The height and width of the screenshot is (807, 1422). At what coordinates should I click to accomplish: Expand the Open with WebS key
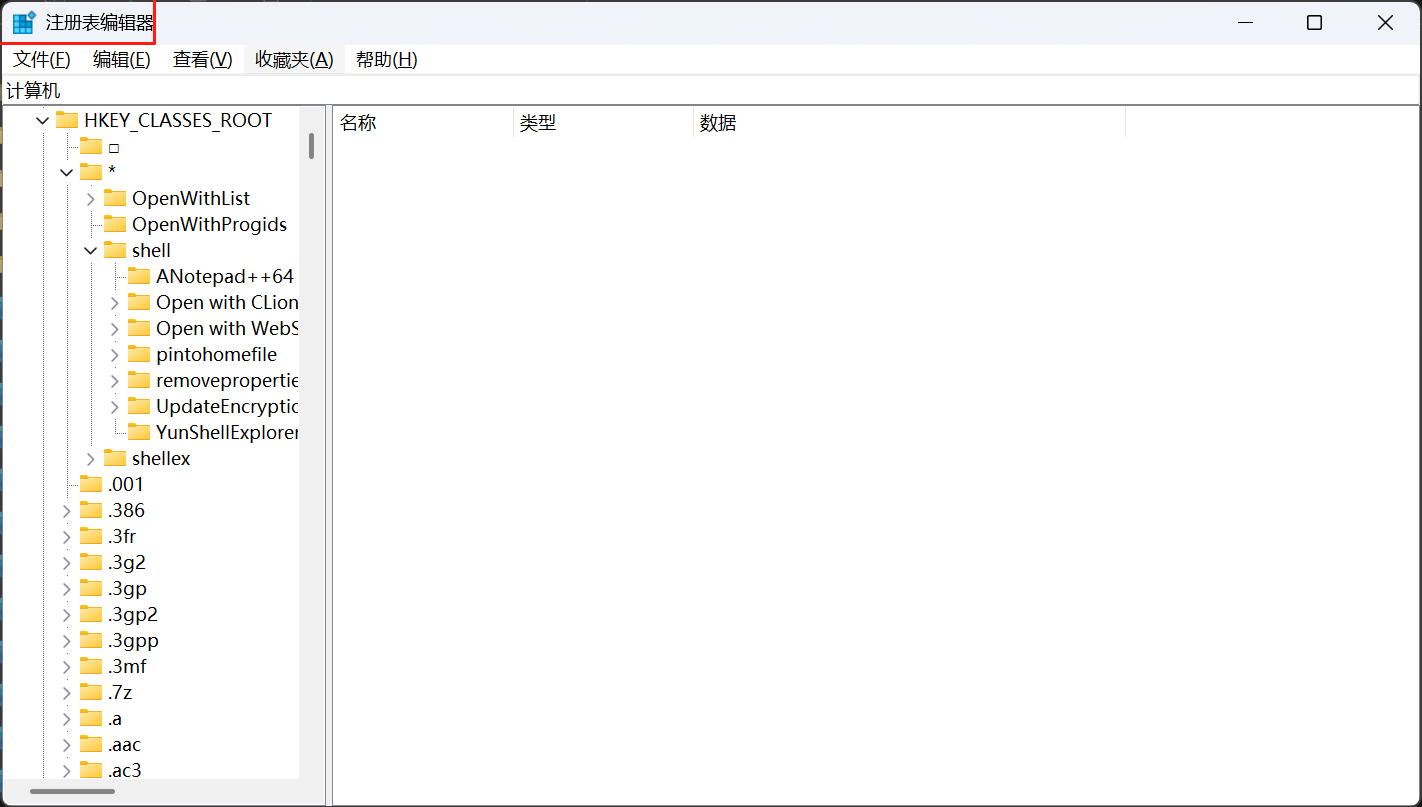coord(114,329)
